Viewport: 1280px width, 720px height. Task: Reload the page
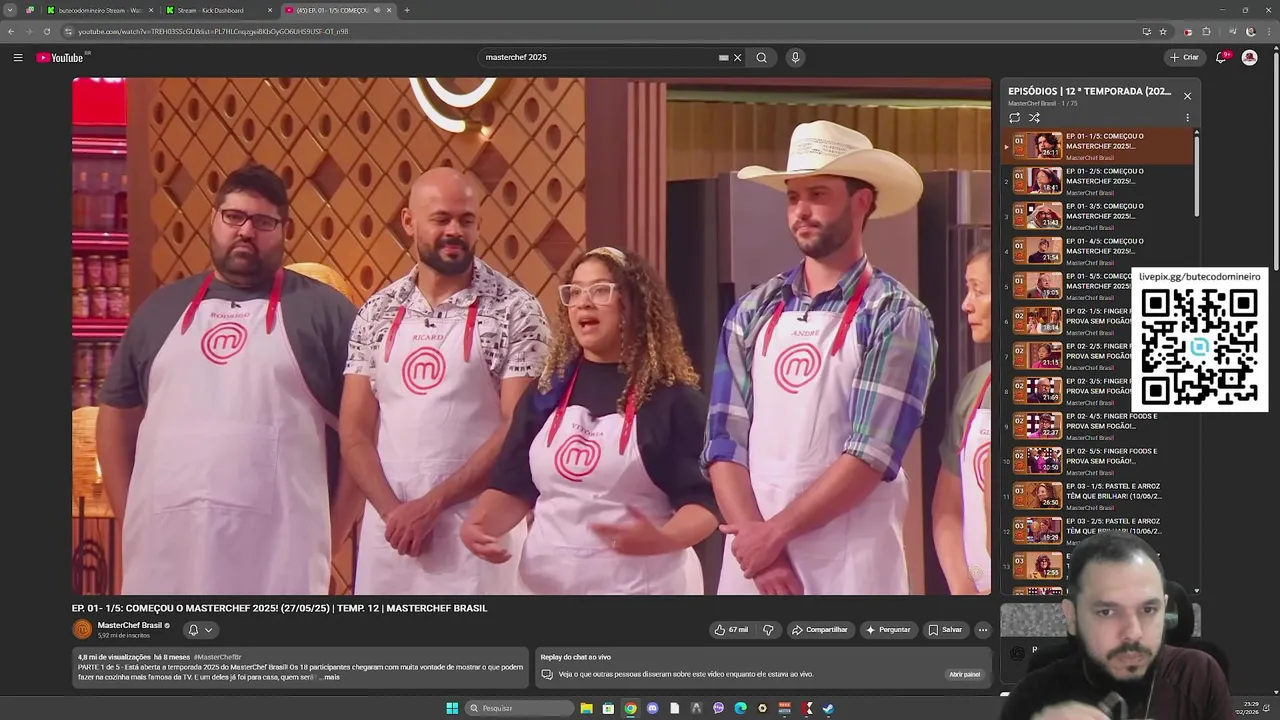(x=46, y=31)
